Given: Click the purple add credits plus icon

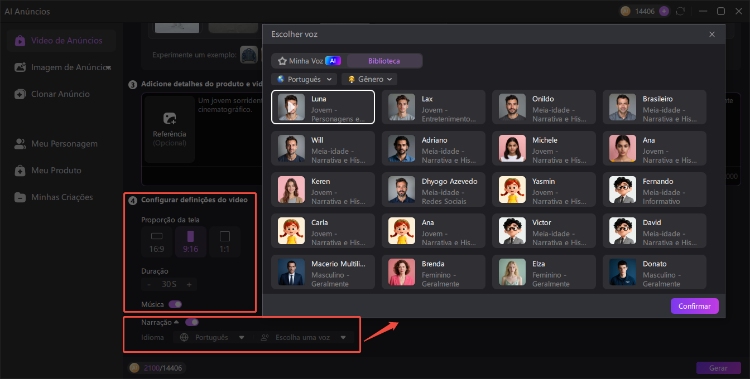Looking at the screenshot, I should coord(664,11).
